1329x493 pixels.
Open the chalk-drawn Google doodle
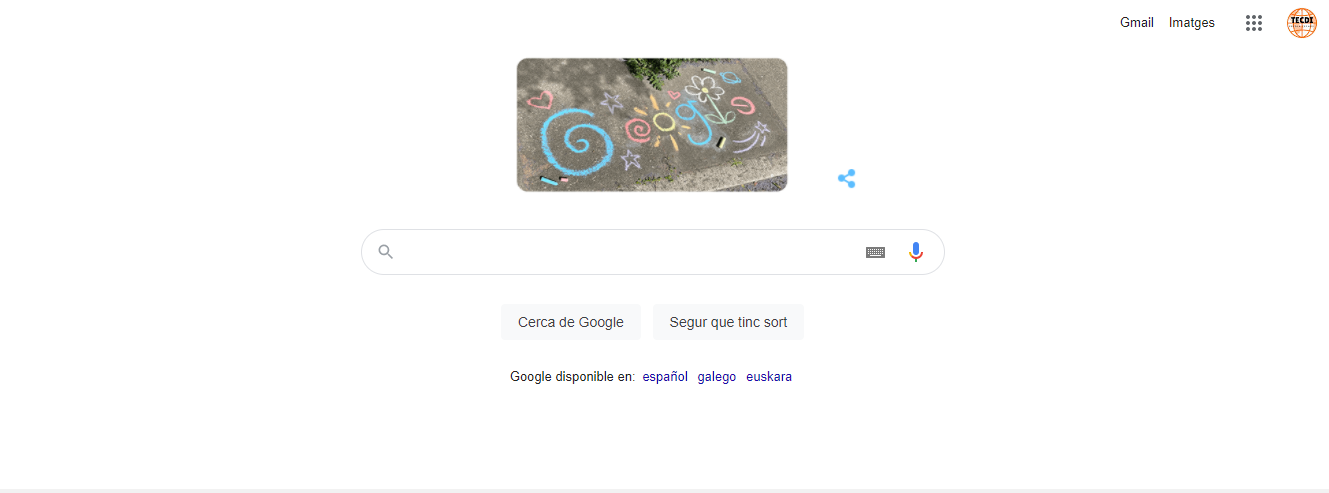point(652,125)
